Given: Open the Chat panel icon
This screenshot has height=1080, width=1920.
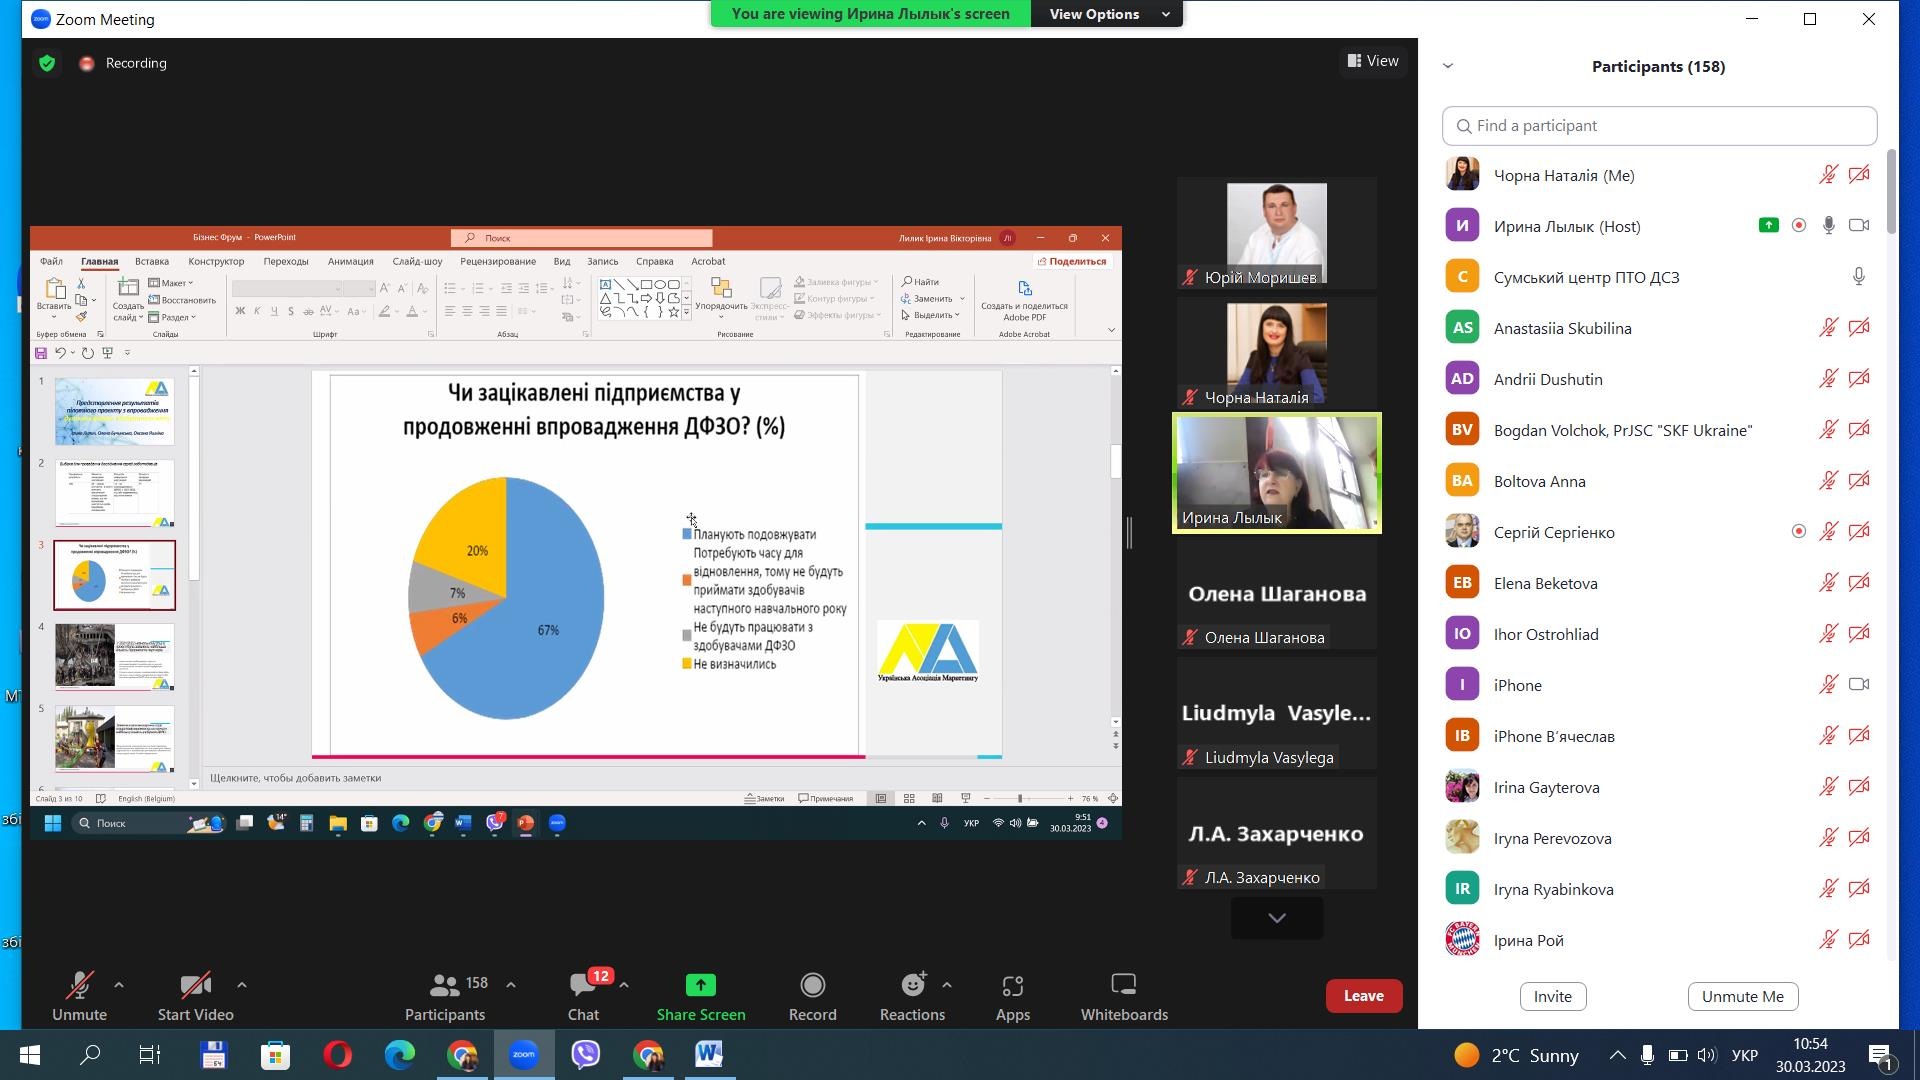Looking at the screenshot, I should tap(583, 986).
